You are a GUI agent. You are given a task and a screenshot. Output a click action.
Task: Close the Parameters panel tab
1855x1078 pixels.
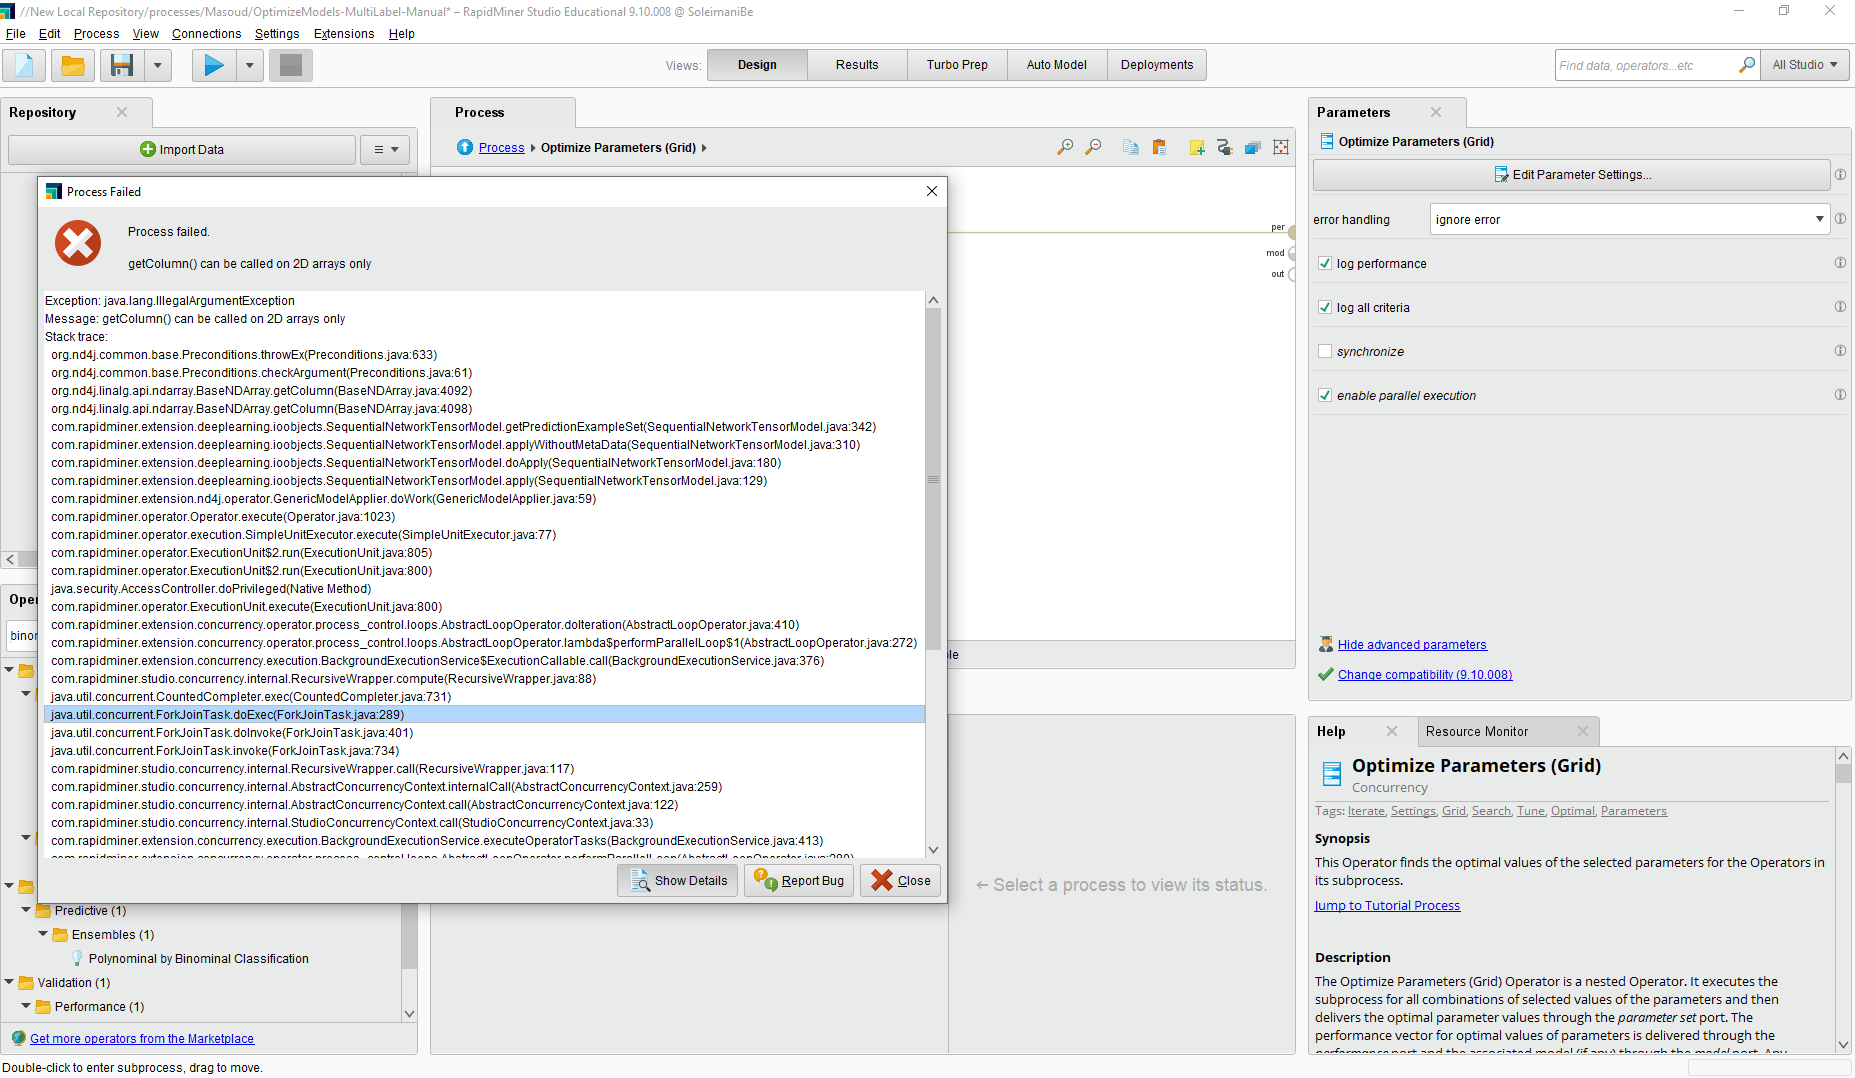(1436, 112)
